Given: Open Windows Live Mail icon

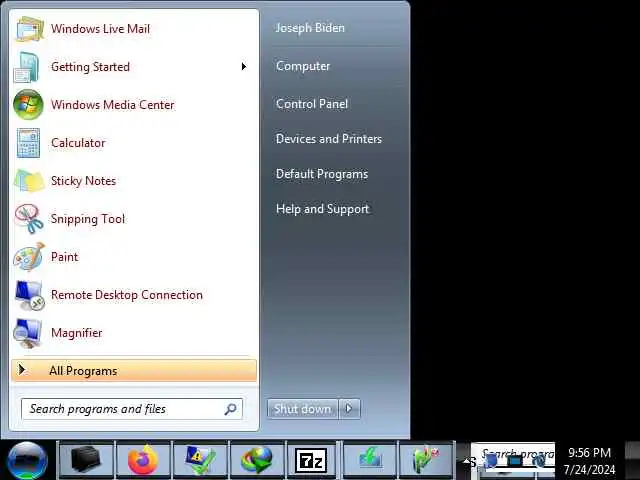Looking at the screenshot, I should click(x=29, y=29).
